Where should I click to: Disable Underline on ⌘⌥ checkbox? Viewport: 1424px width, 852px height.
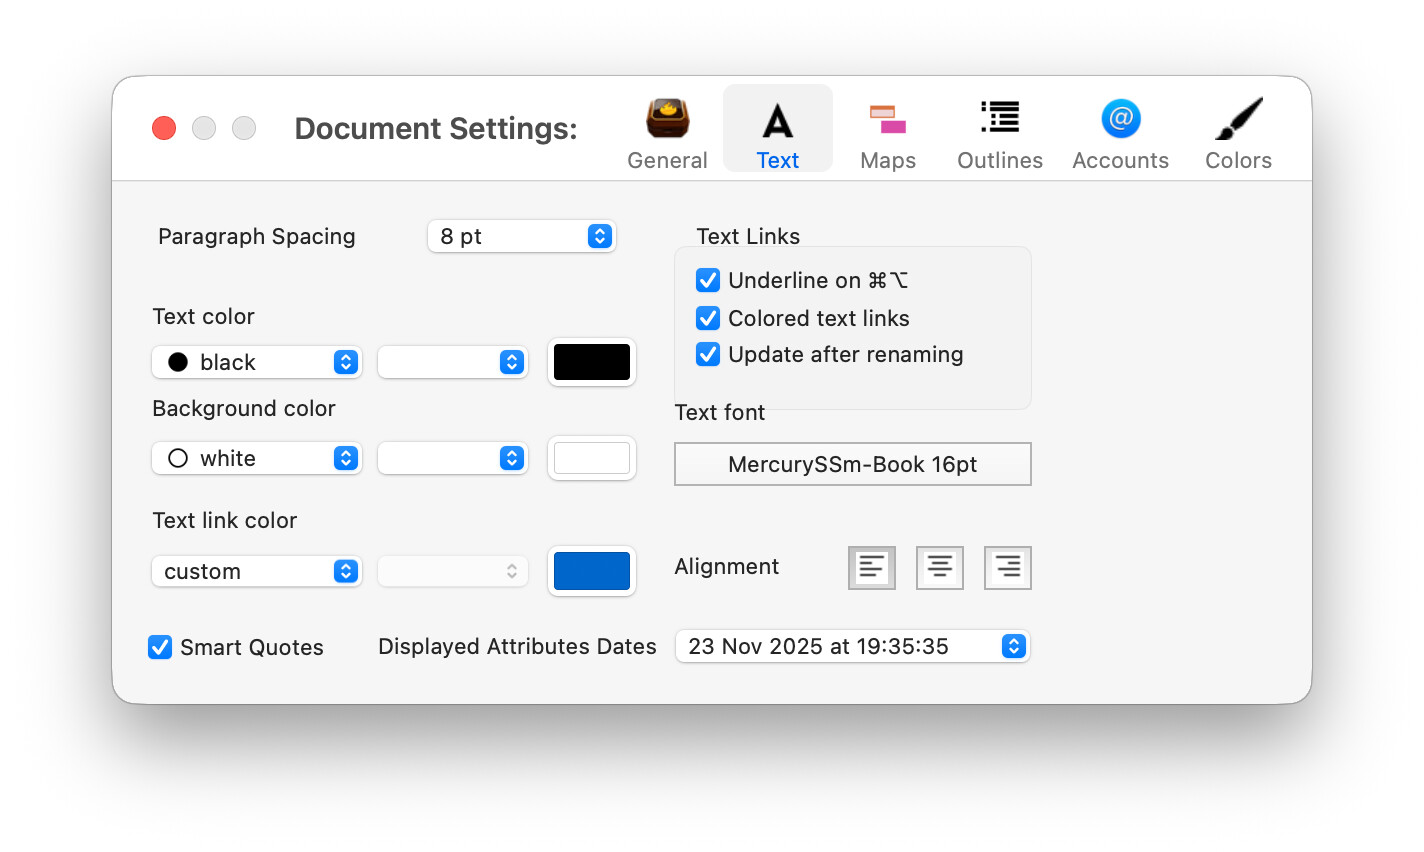(x=708, y=280)
